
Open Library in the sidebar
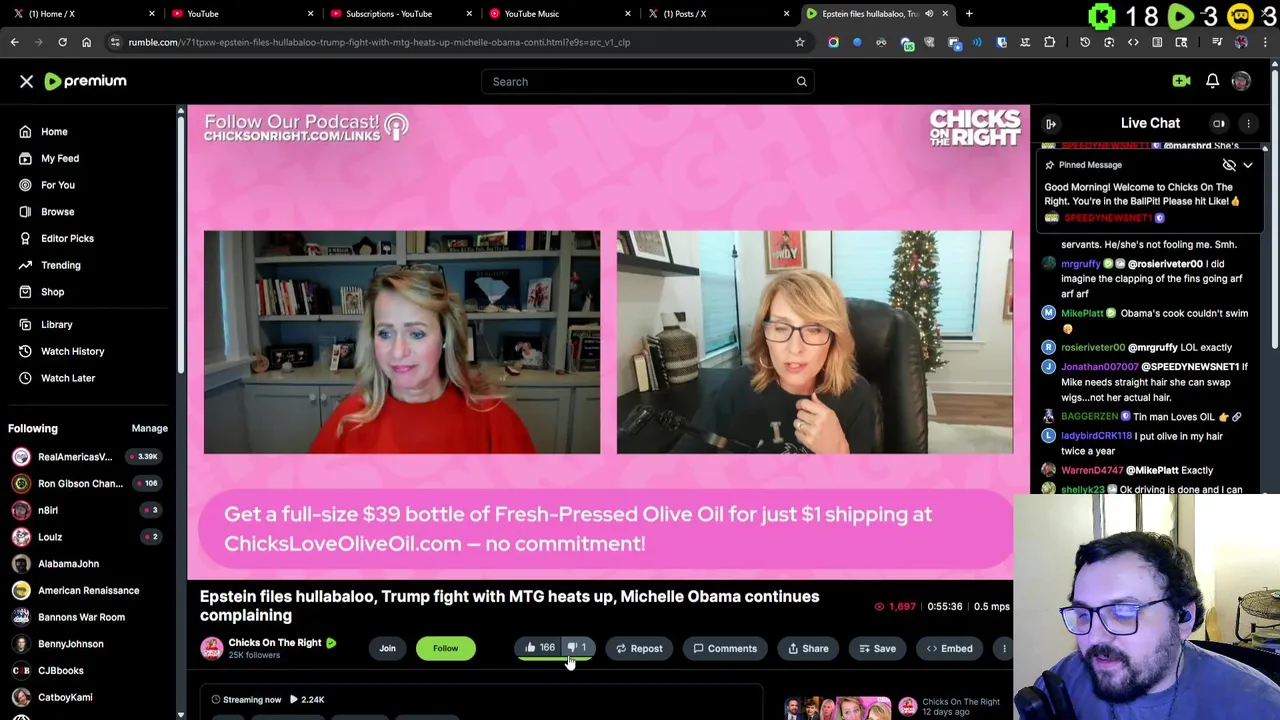pos(56,325)
